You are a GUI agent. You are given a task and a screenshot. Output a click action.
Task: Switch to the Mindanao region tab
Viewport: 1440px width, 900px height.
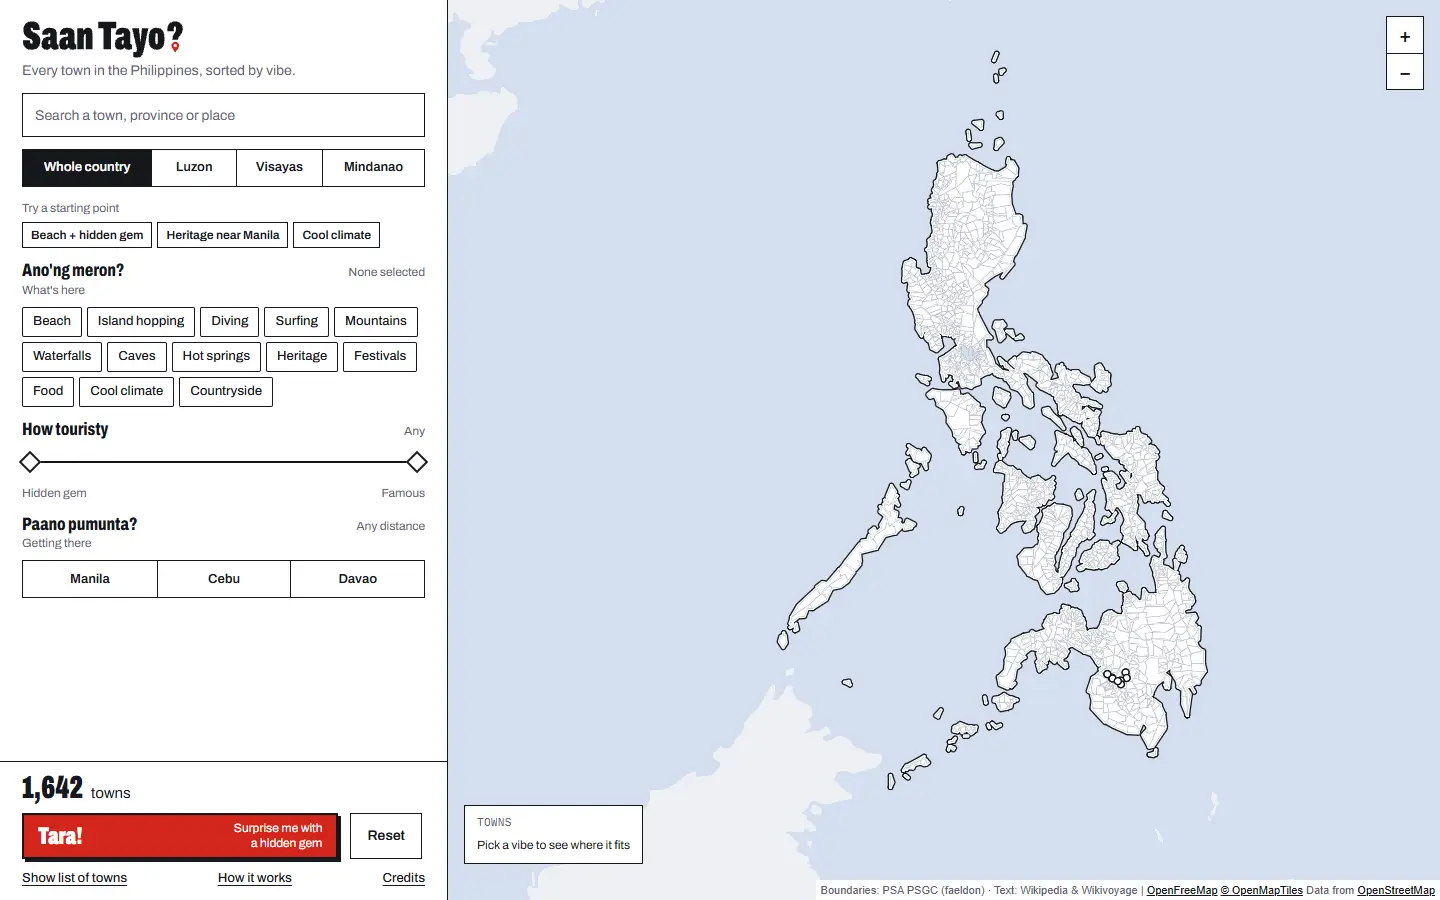(373, 167)
